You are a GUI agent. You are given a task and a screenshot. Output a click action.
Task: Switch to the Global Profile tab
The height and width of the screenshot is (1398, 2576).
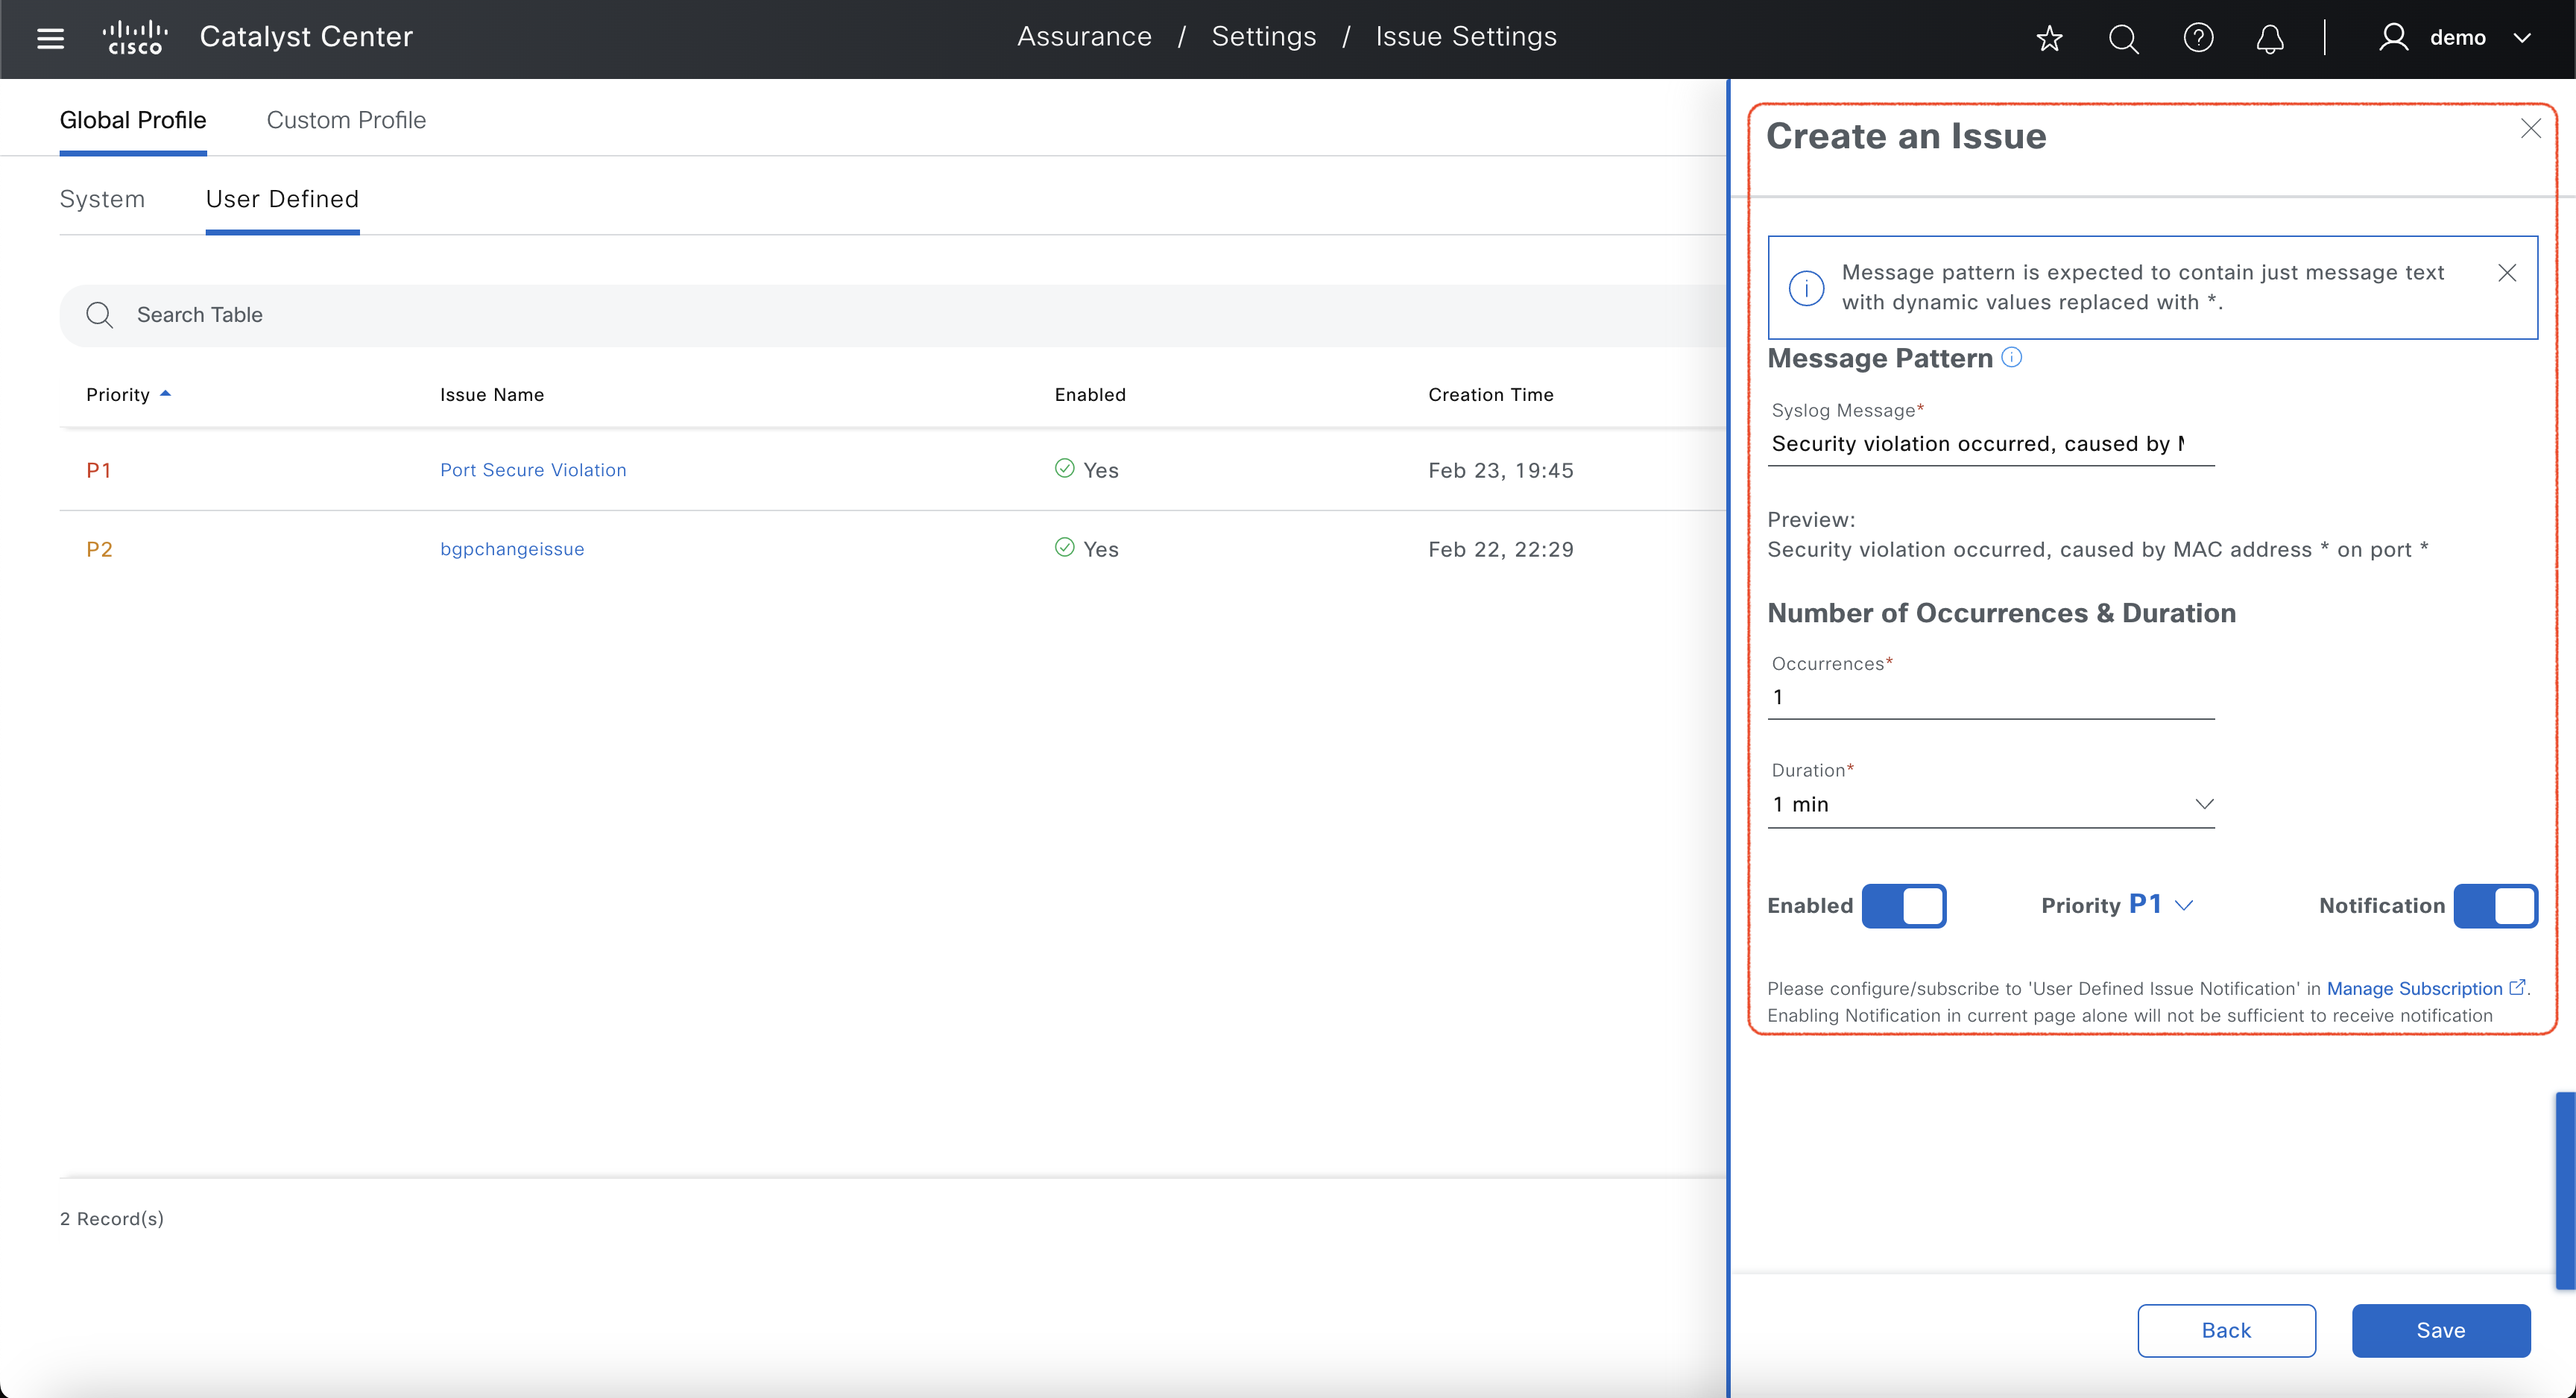[133, 120]
